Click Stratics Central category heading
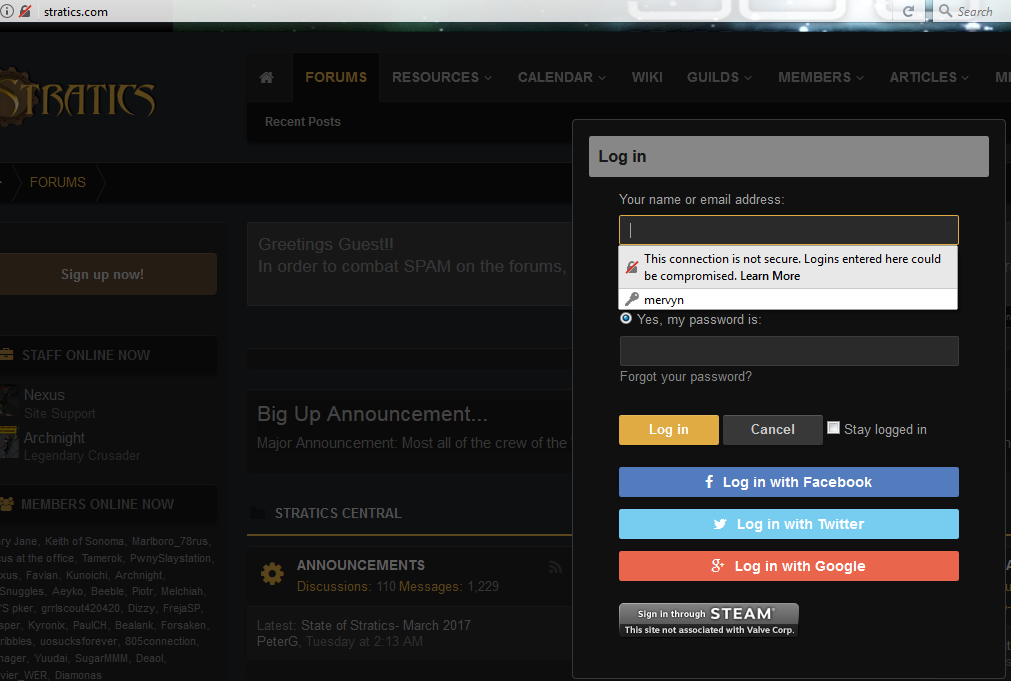This screenshot has width=1011, height=681. [338, 513]
